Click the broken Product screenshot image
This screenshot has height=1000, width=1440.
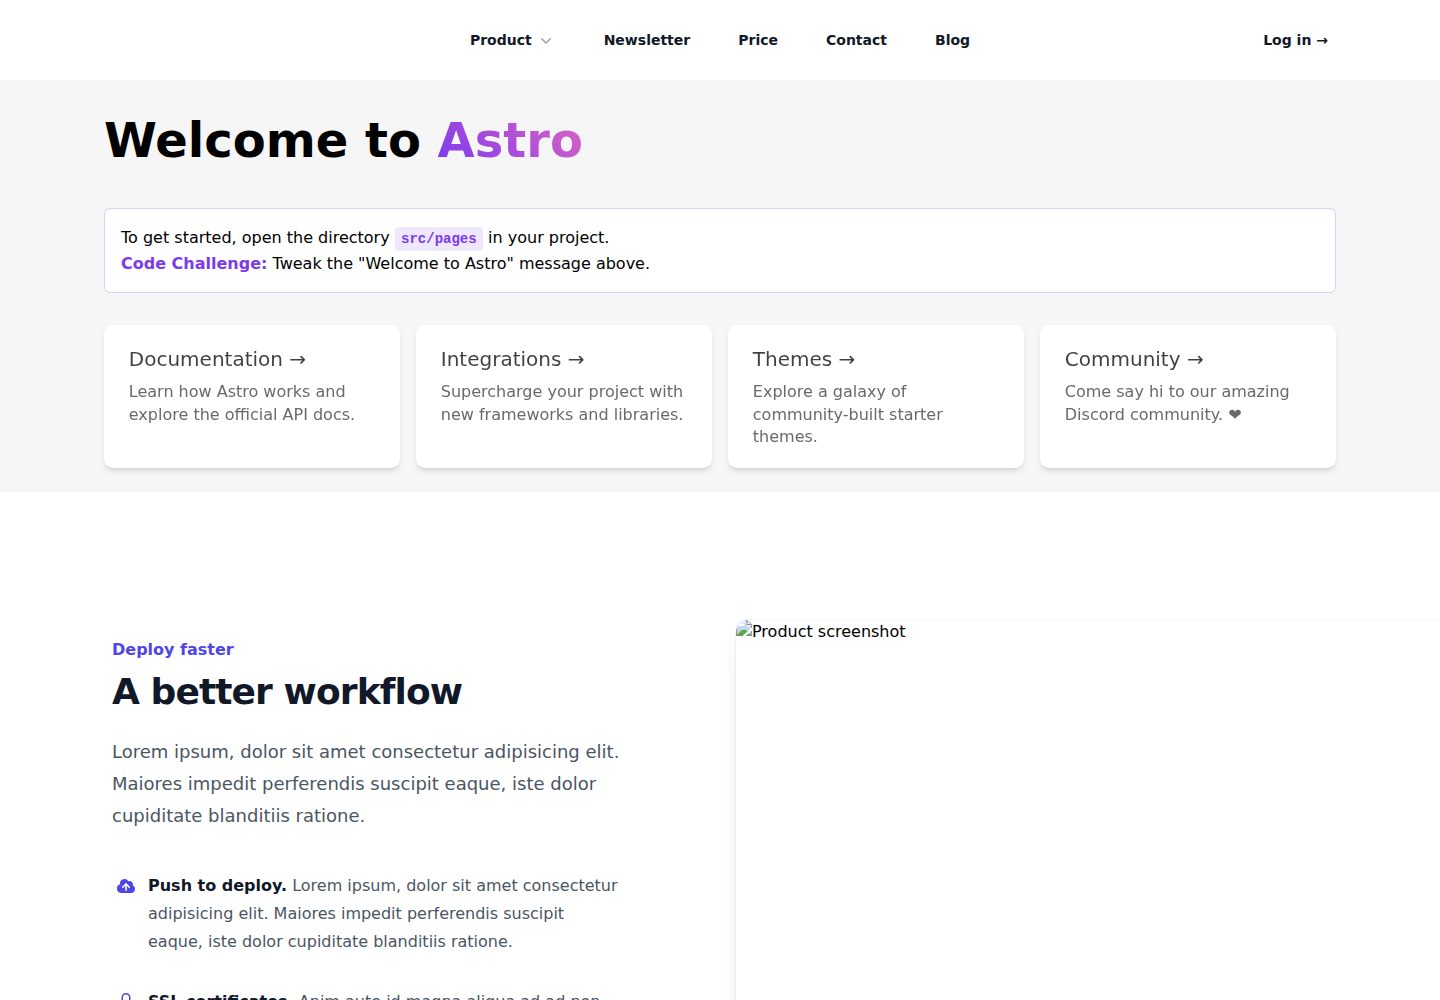tap(1088, 810)
